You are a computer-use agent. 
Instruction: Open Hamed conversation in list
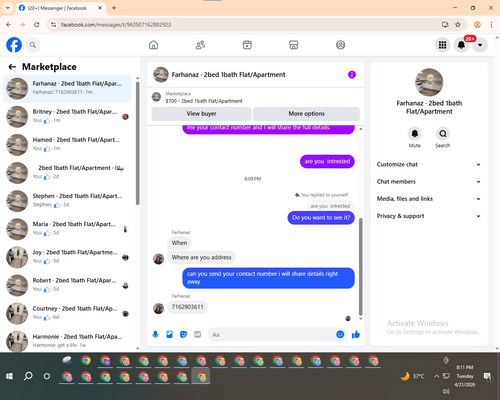pos(67,145)
